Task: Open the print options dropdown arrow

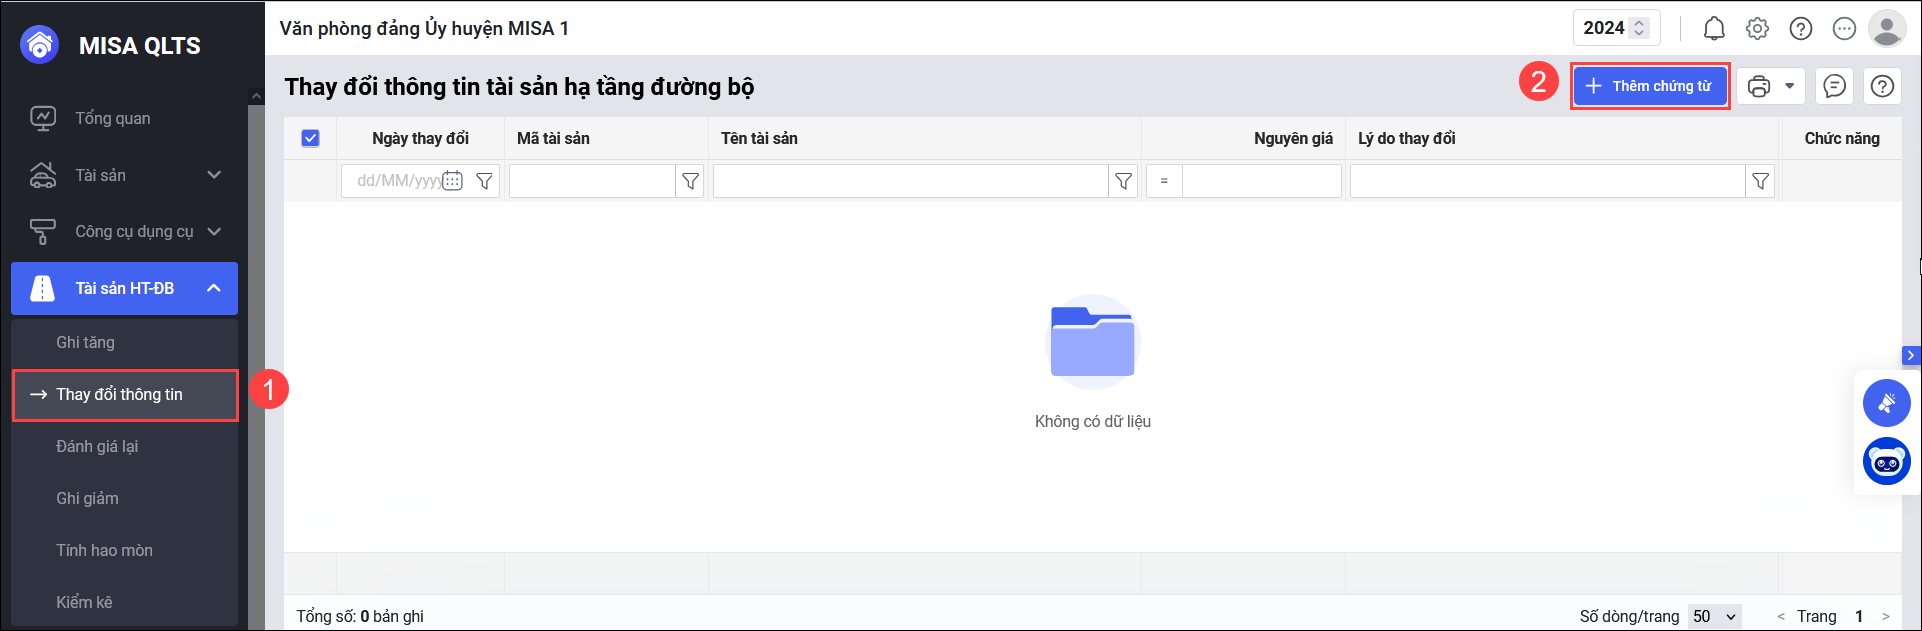Action: click(x=1789, y=87)
